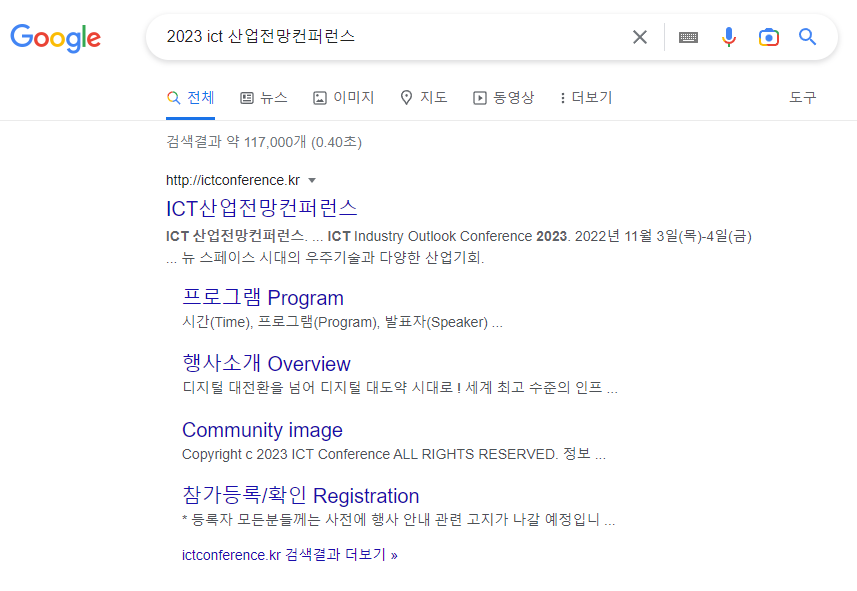Click the map pin icon beside 지도
The width and height of the screenshot is (857, 591).
coord(406,97)
